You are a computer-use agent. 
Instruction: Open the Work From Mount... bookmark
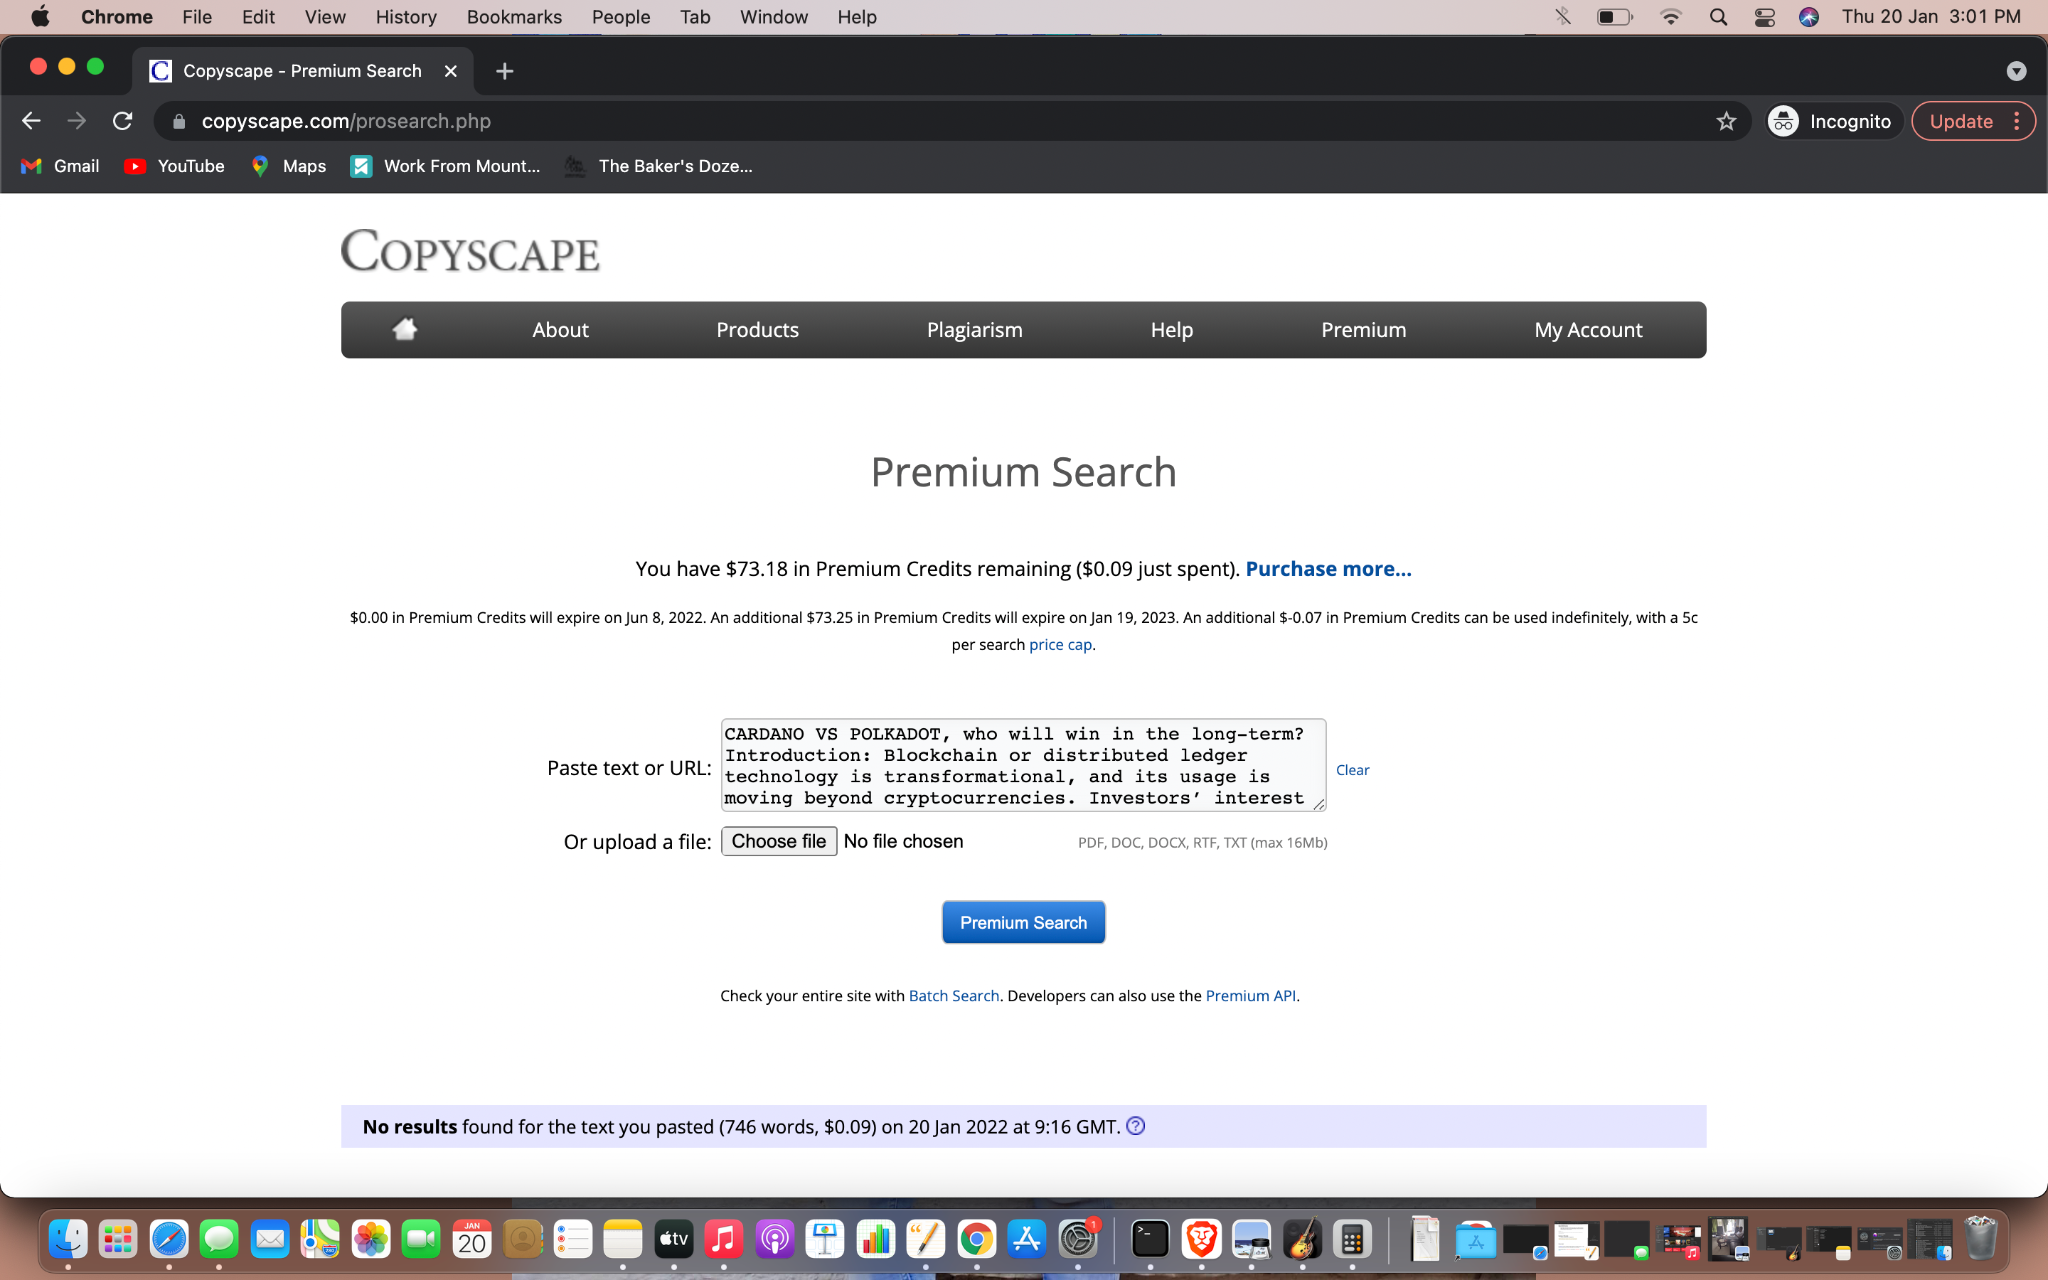pyautogui.click(x=446, y=166)
